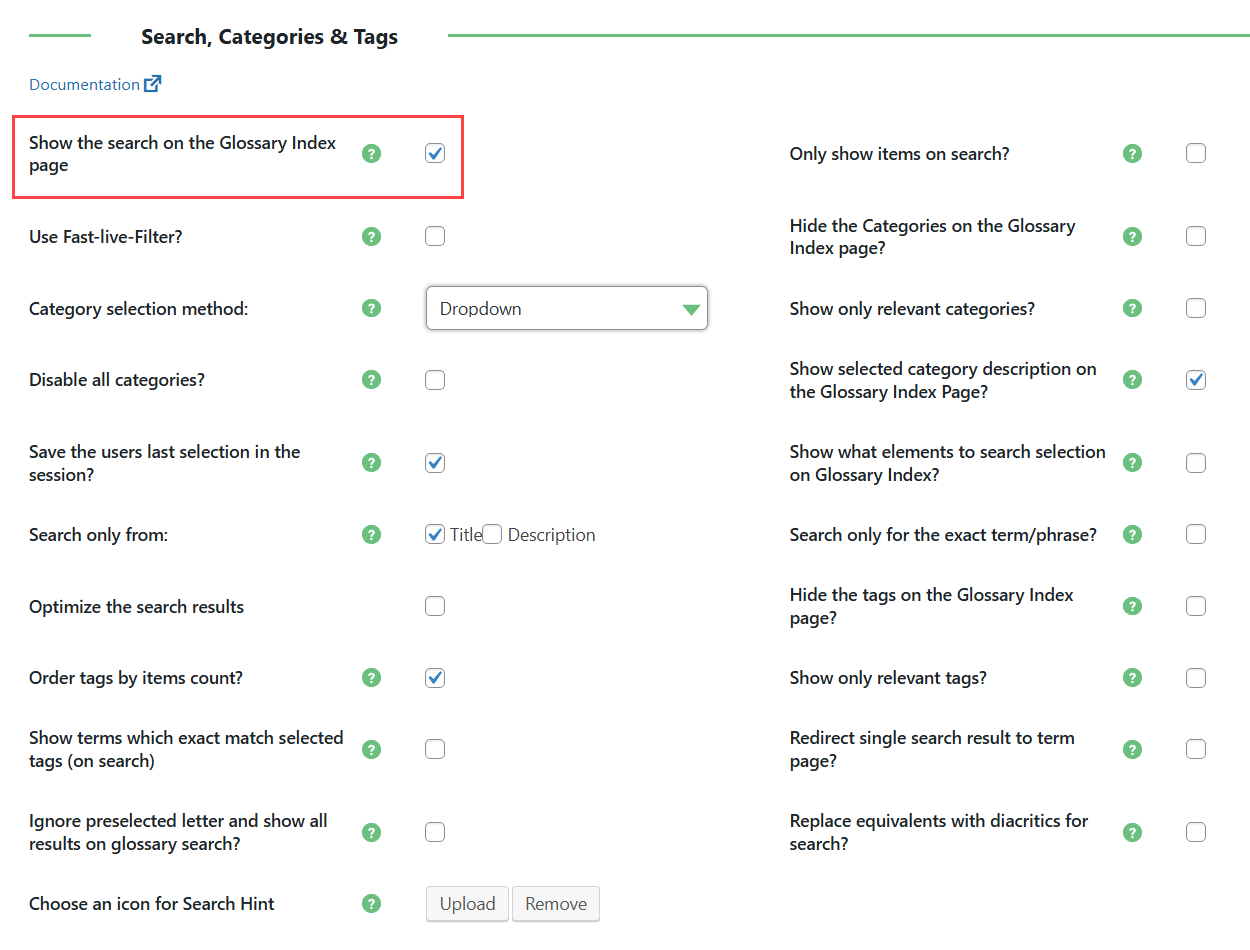Click the Optimize the search results label

(x=137, y=607)
